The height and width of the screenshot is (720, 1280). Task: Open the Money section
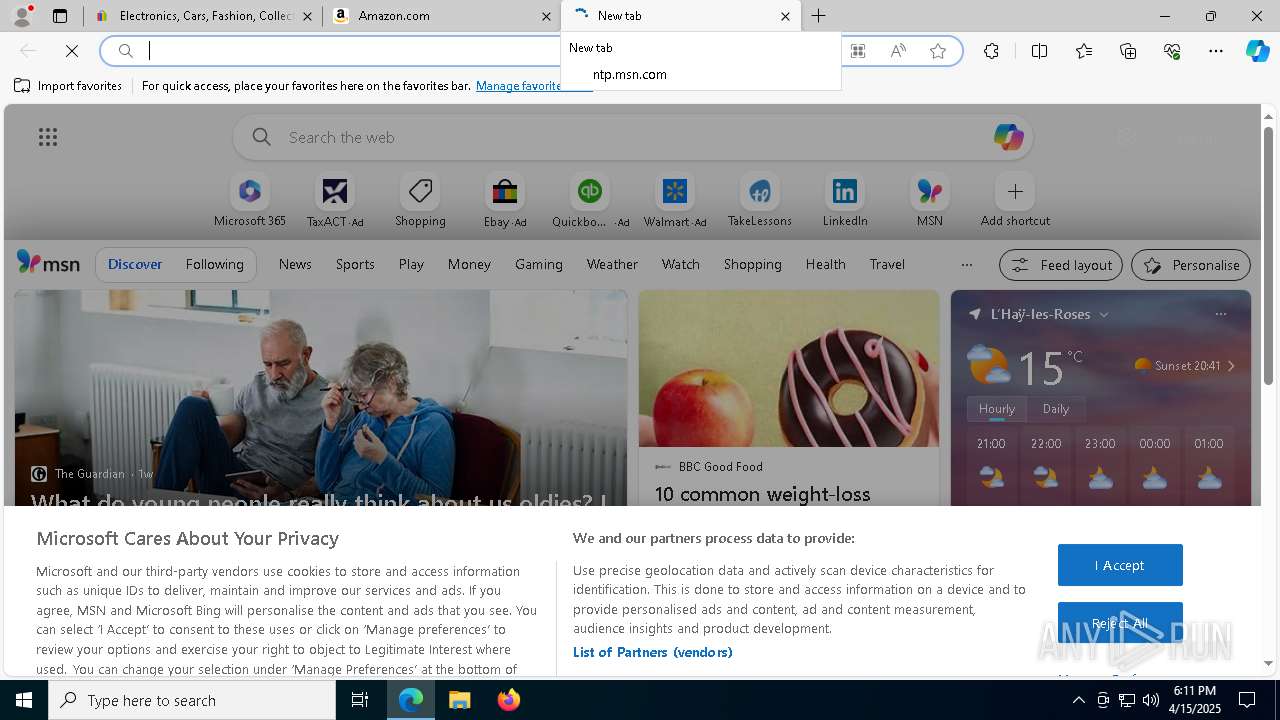pos(469,264)
